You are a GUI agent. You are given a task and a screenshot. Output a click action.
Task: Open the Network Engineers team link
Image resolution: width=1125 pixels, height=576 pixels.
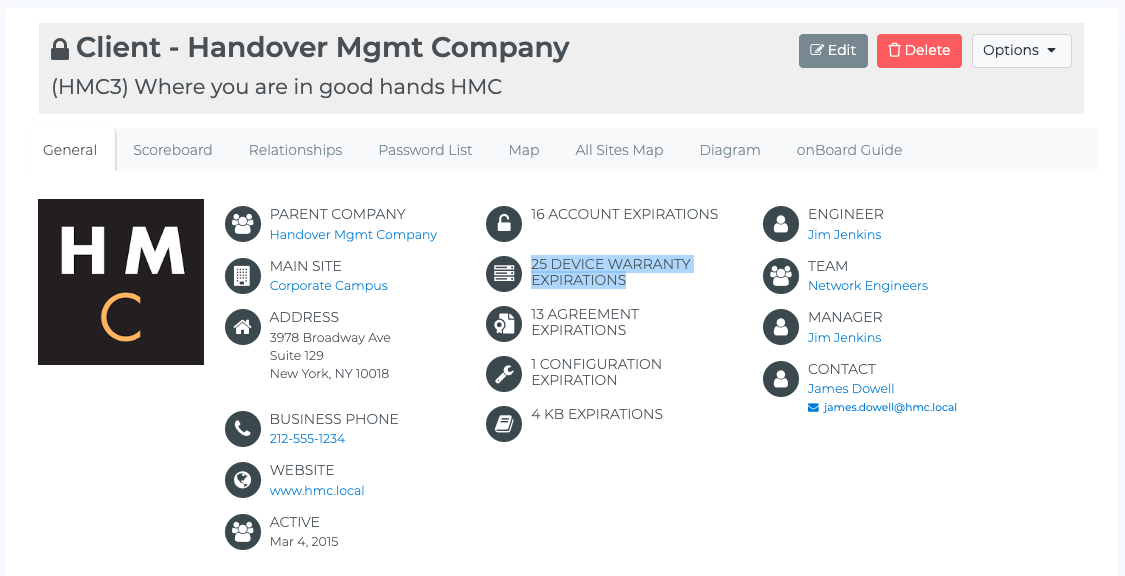click(x=868, y=286)
